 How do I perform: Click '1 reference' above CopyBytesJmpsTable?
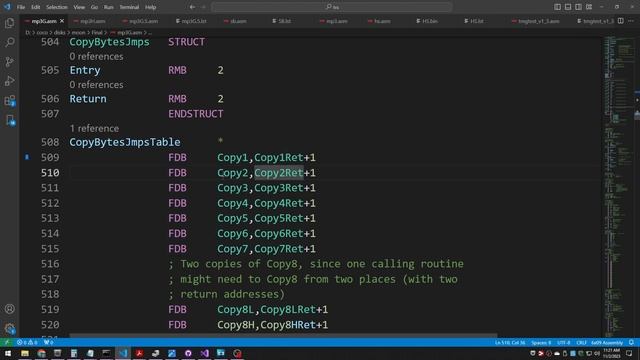click(x=94, y=128)
